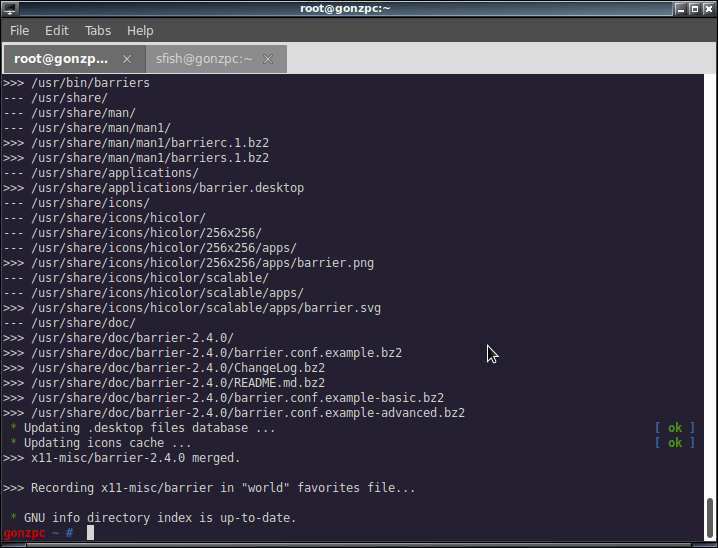Open the File menu
The height and width of the screenshot is (548, 718).
point(19,31)
